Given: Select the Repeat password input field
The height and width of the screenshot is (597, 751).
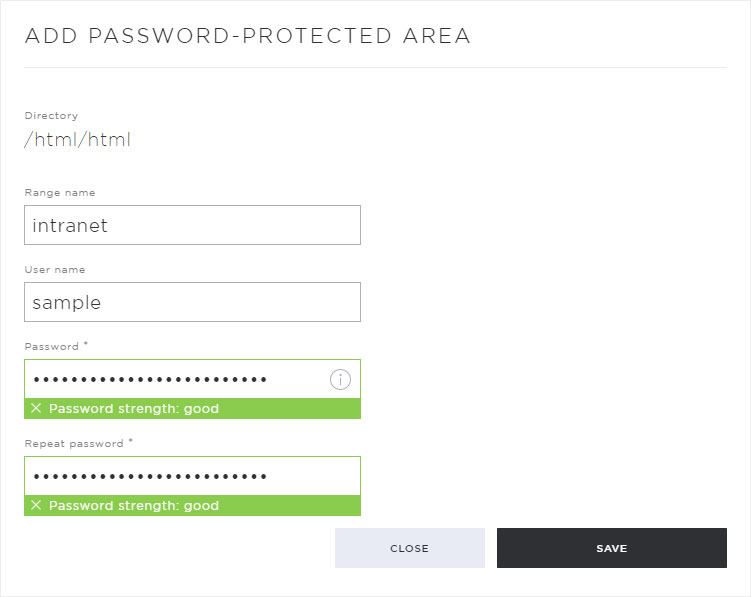Looking at the screenshot, I should tap(193, 476).
